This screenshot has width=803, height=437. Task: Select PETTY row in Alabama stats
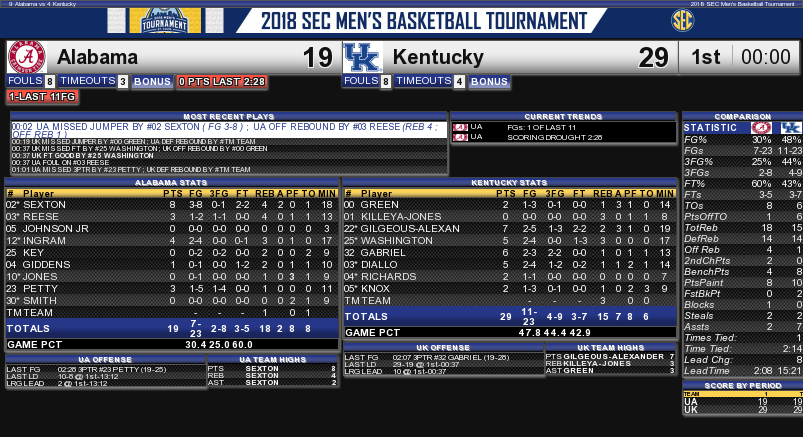coord(172,288)
